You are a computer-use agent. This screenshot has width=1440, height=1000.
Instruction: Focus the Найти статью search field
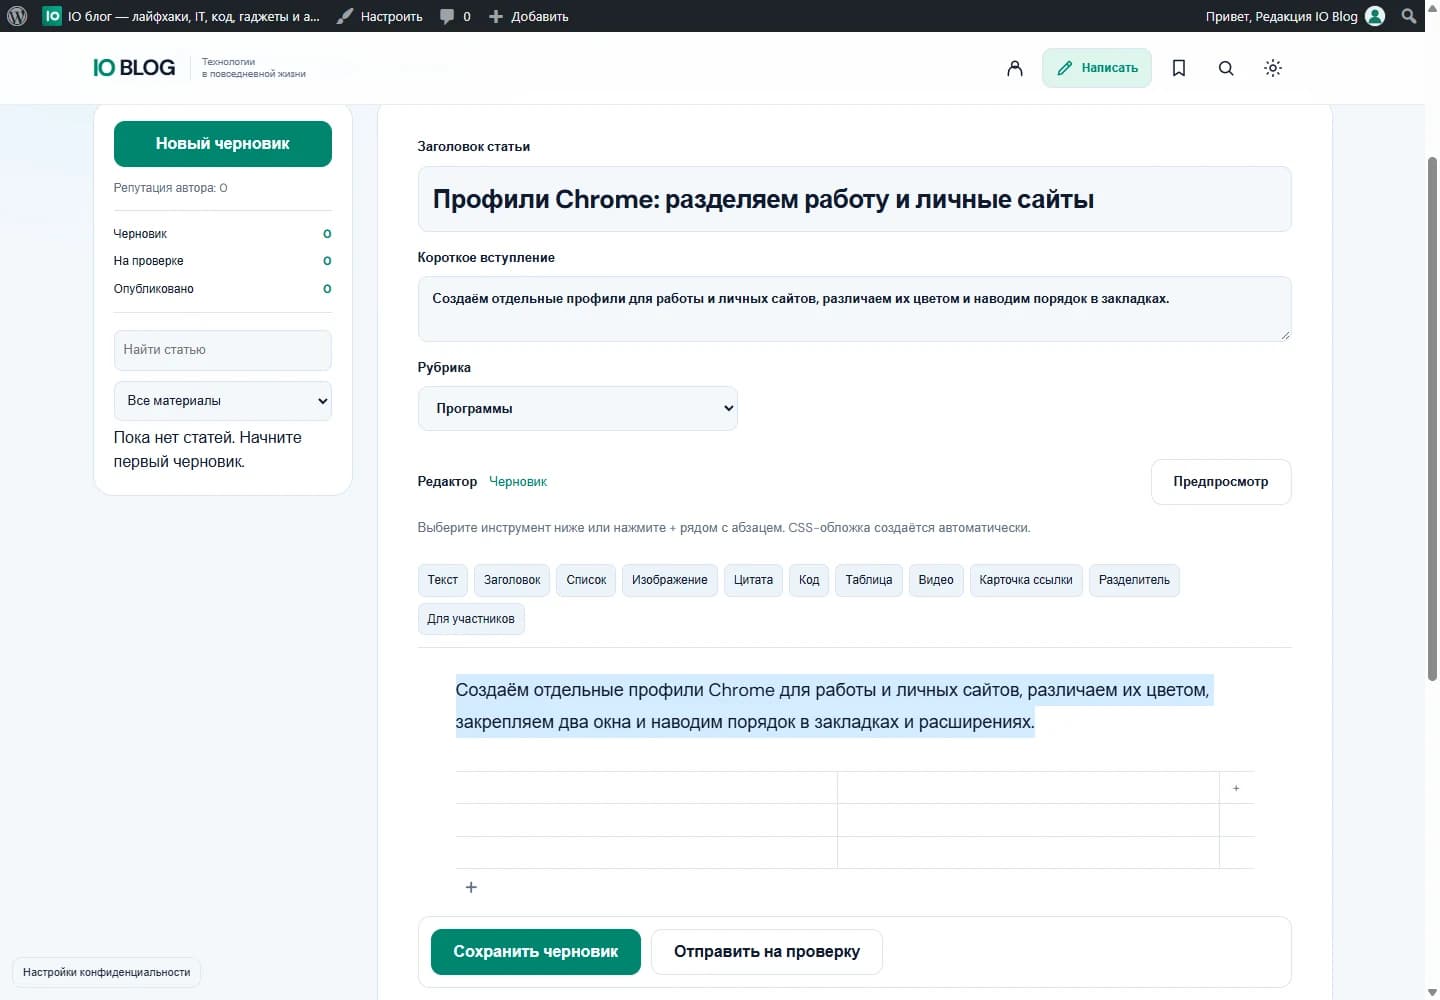[x=223, y=350]
